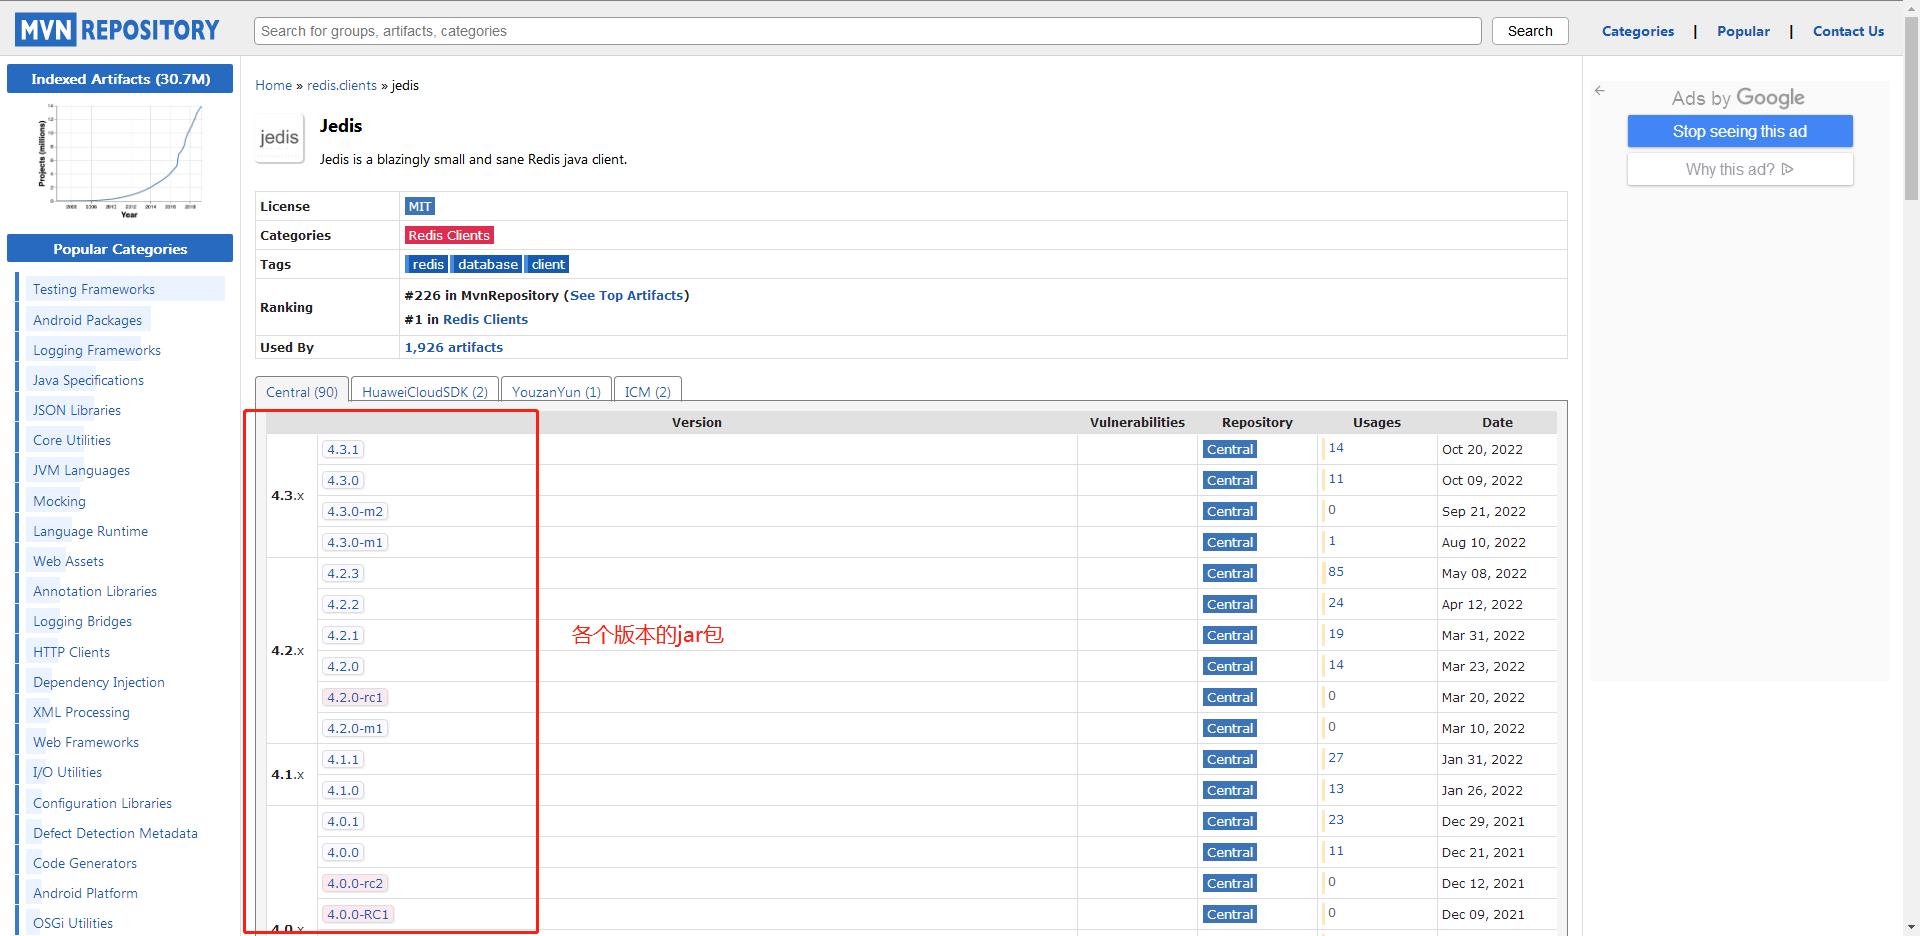Click the back arrow in ad panel
Viewport: 1920px width, 936px height.
pyautogui.click(x=1599, y=90)
